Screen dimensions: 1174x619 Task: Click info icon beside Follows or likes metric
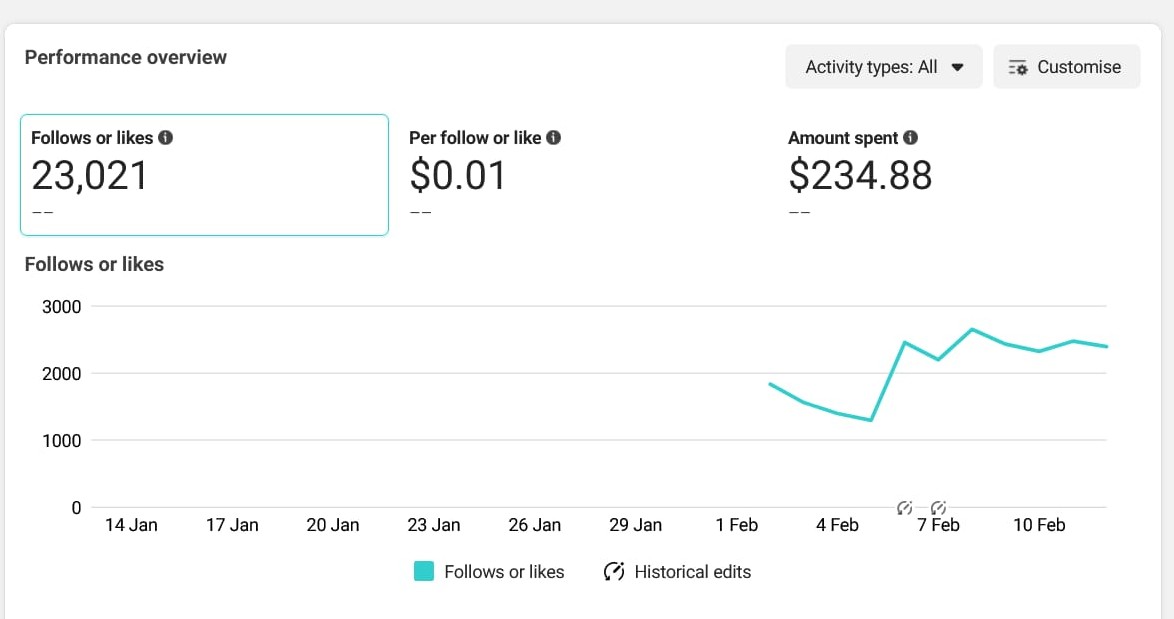point(166,138)
